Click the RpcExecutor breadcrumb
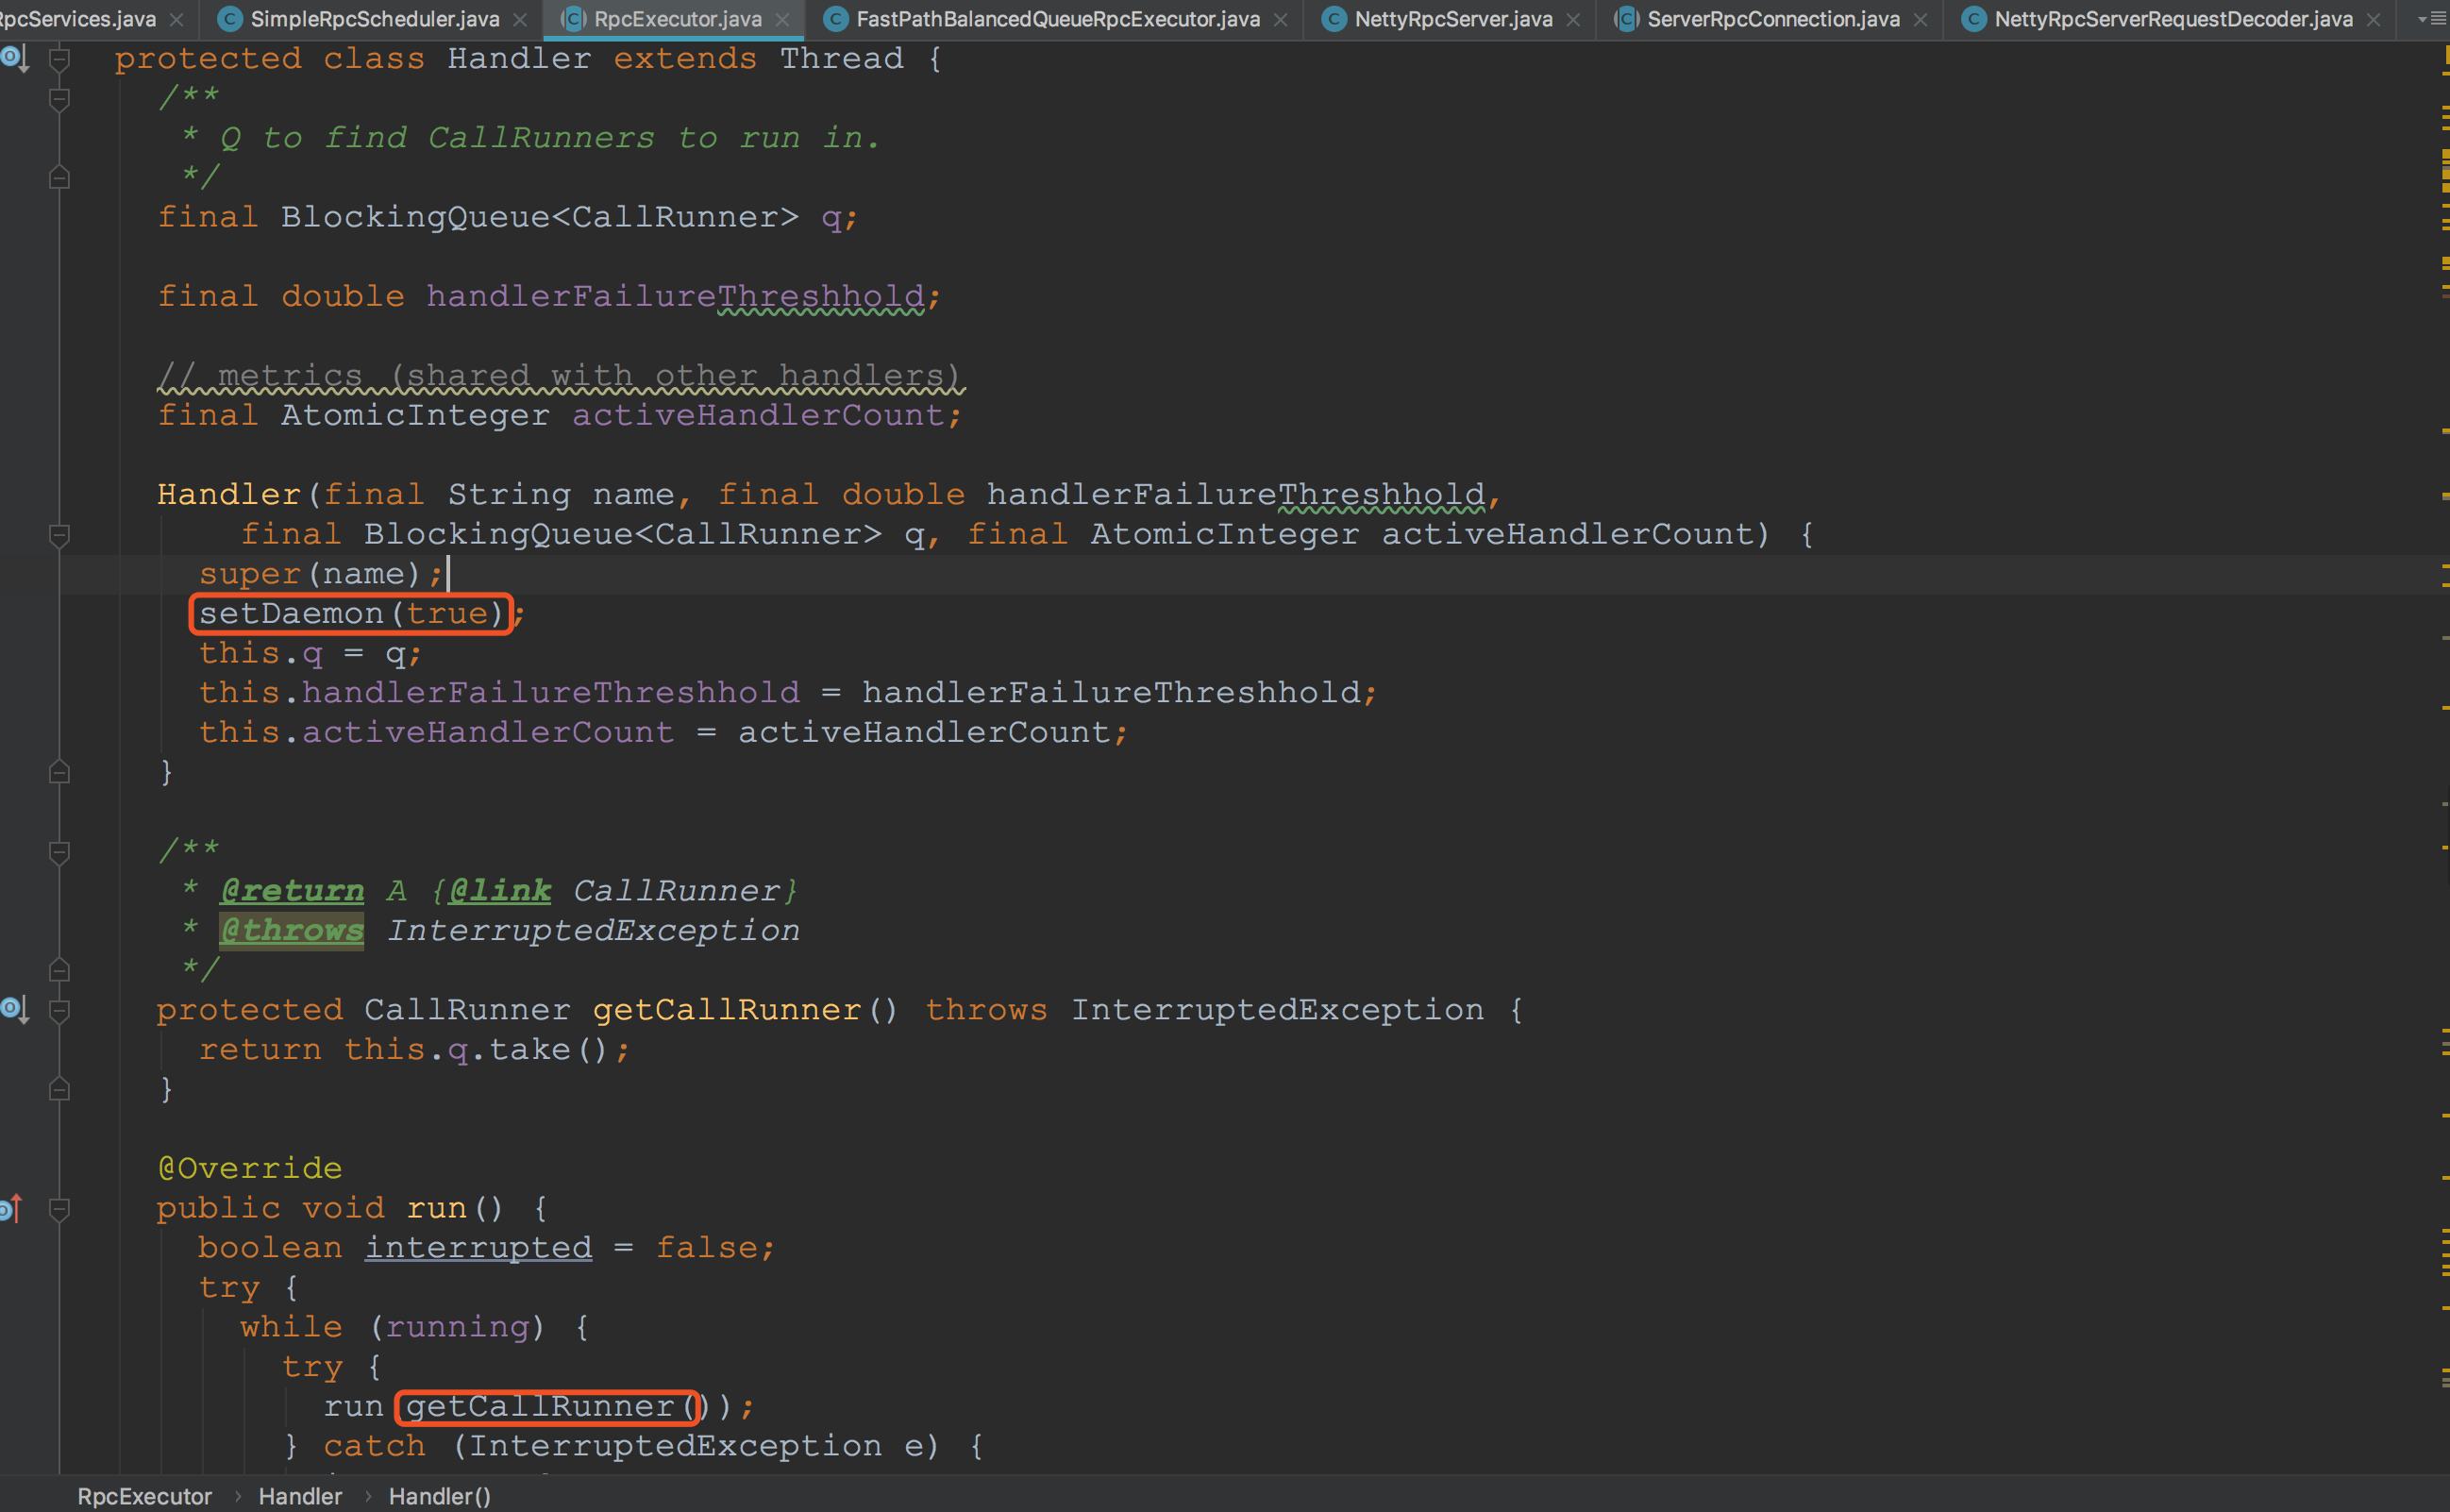The height and width of the screenshot is (1512, 2450). (x=145, y=1496)
